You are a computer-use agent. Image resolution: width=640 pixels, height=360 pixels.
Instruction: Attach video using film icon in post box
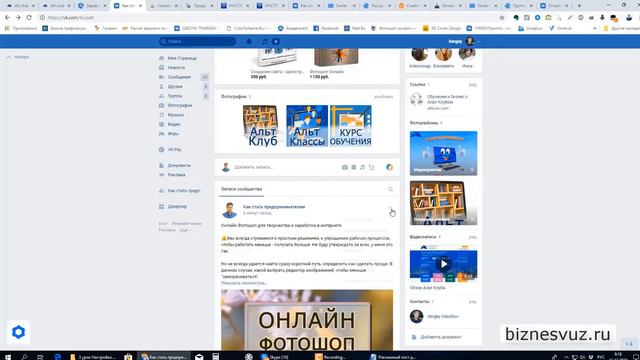(354, 167)
